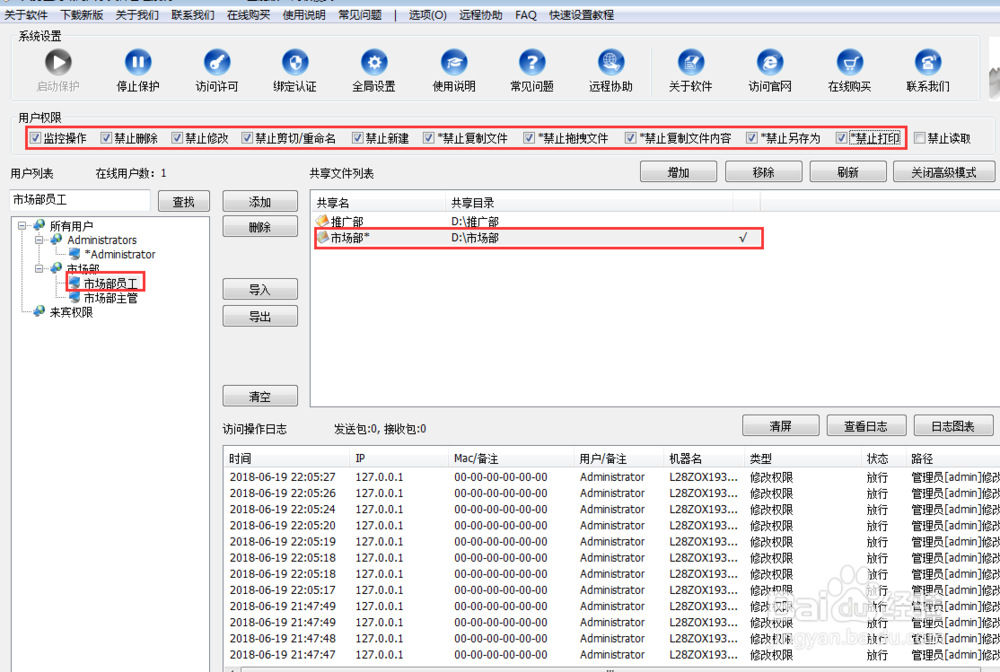This screenshot has width=1000, height=672.
Task: Open 访问许可 settings icon
Action: tap(215, 62)
